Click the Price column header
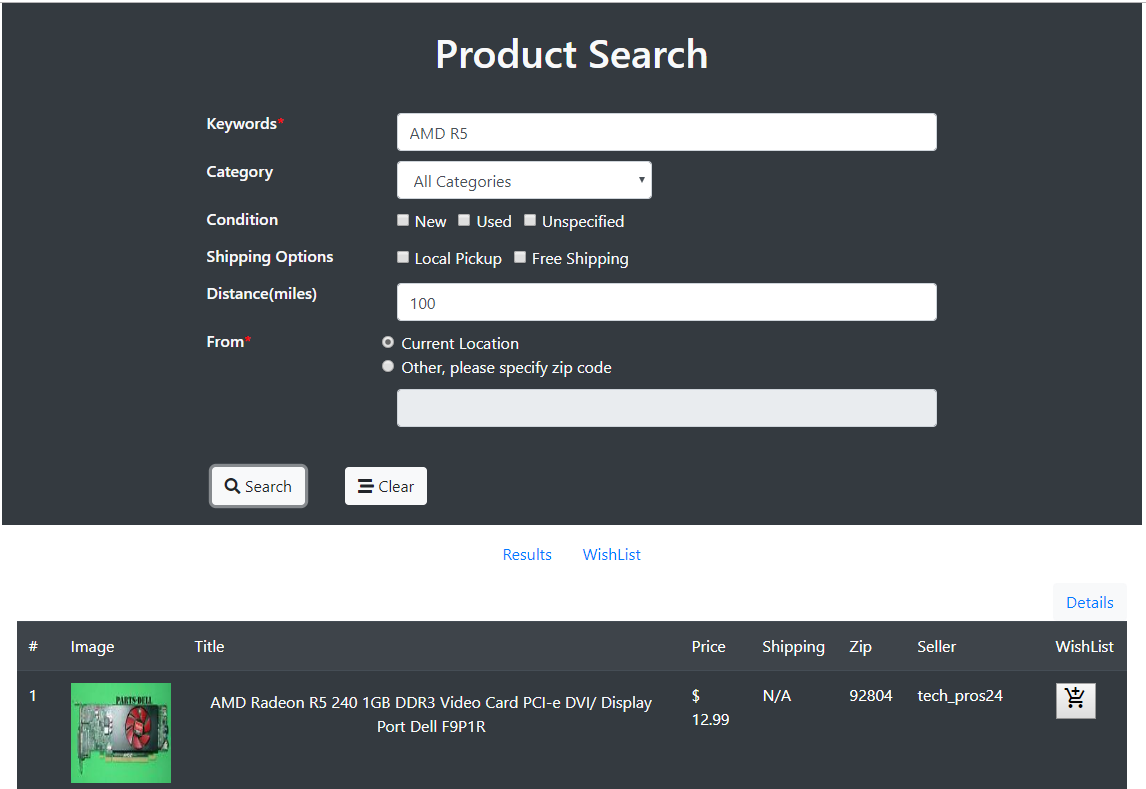This screenshot has width=1146, height=789. point(708,647)
